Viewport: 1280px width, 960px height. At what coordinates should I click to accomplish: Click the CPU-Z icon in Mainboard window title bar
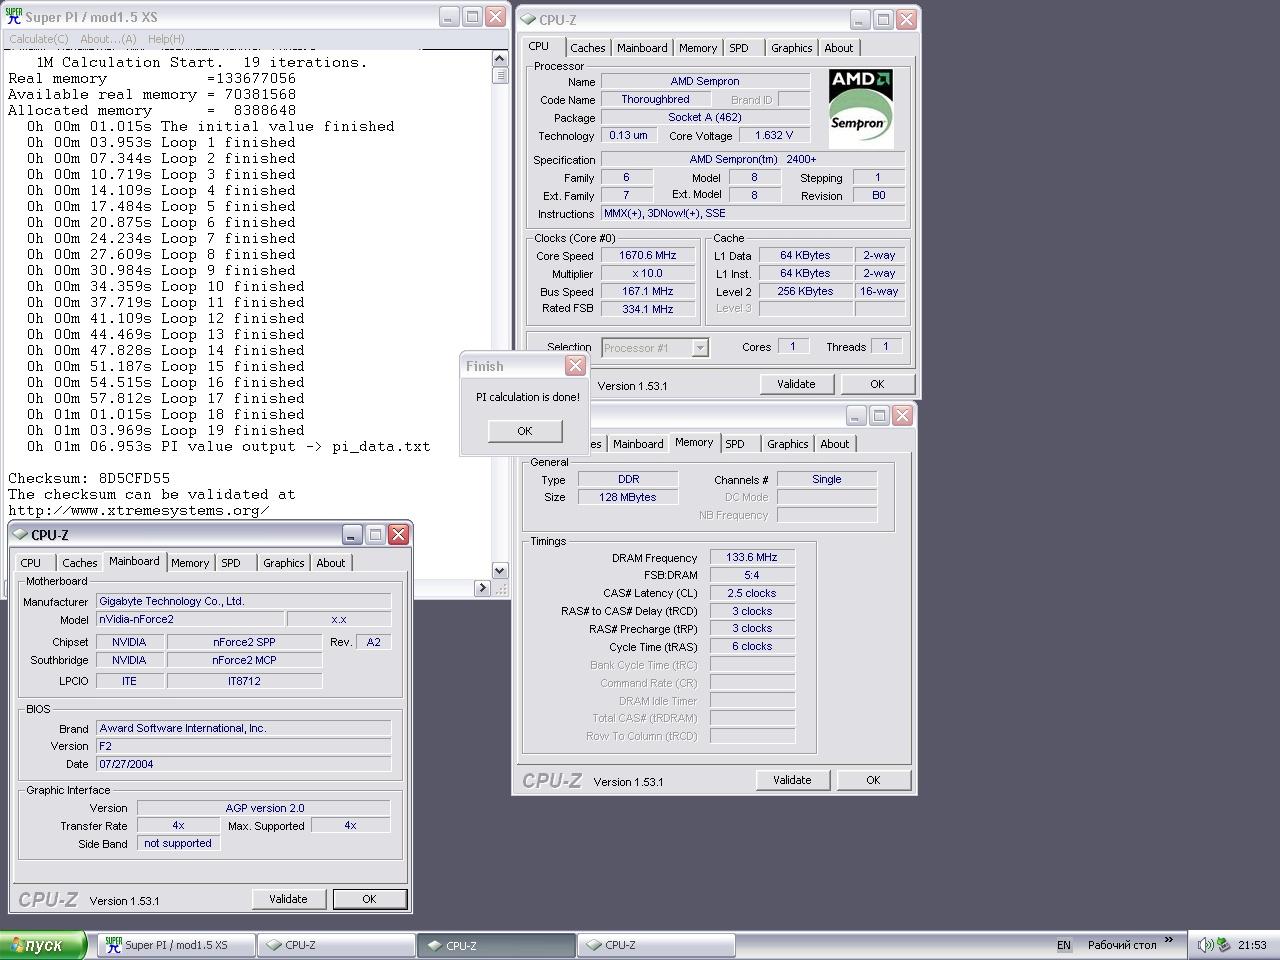tap(20, 535)
